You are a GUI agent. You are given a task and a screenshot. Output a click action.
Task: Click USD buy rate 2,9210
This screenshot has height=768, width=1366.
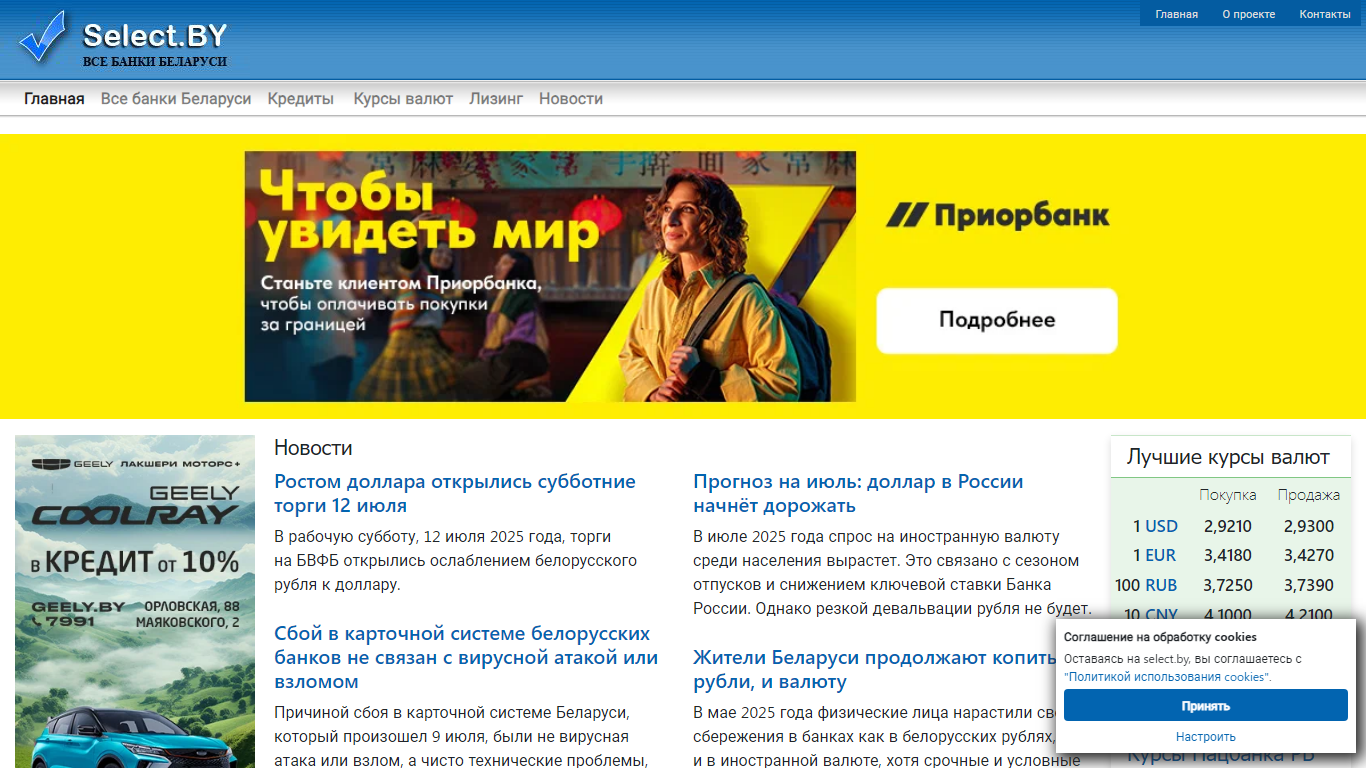[x=1228, y=526]
